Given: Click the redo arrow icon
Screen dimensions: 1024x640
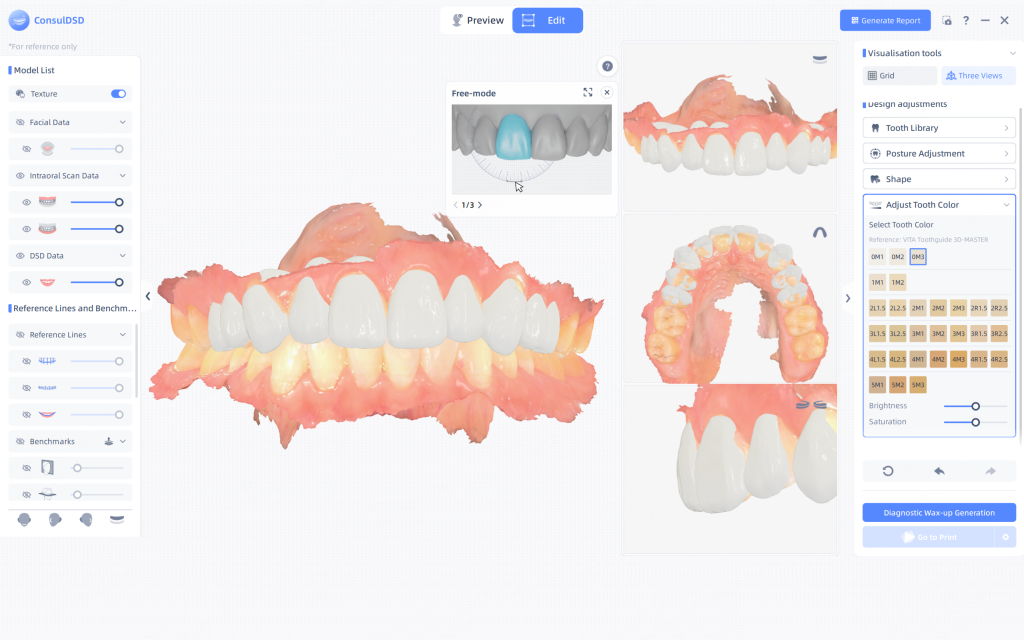Looking at the screenshot, I should tap(990, 471).
